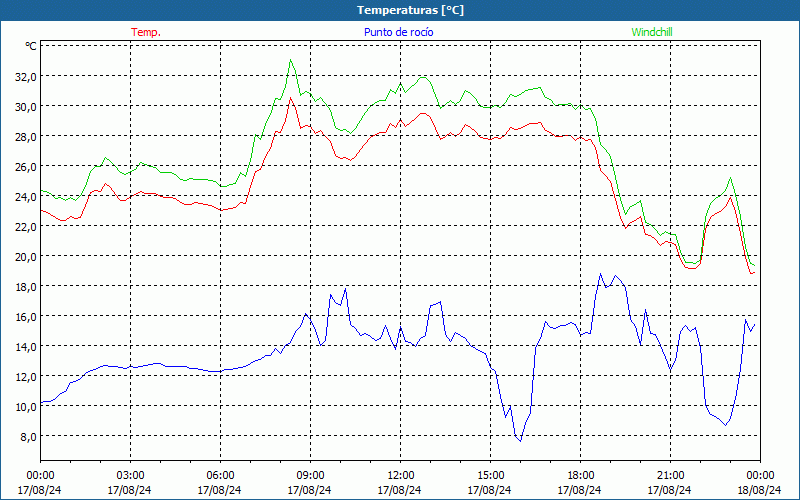800x500 pixels.
Task: Click the "18/08/24" date label on the x-axis
Action: coord(760,490)
